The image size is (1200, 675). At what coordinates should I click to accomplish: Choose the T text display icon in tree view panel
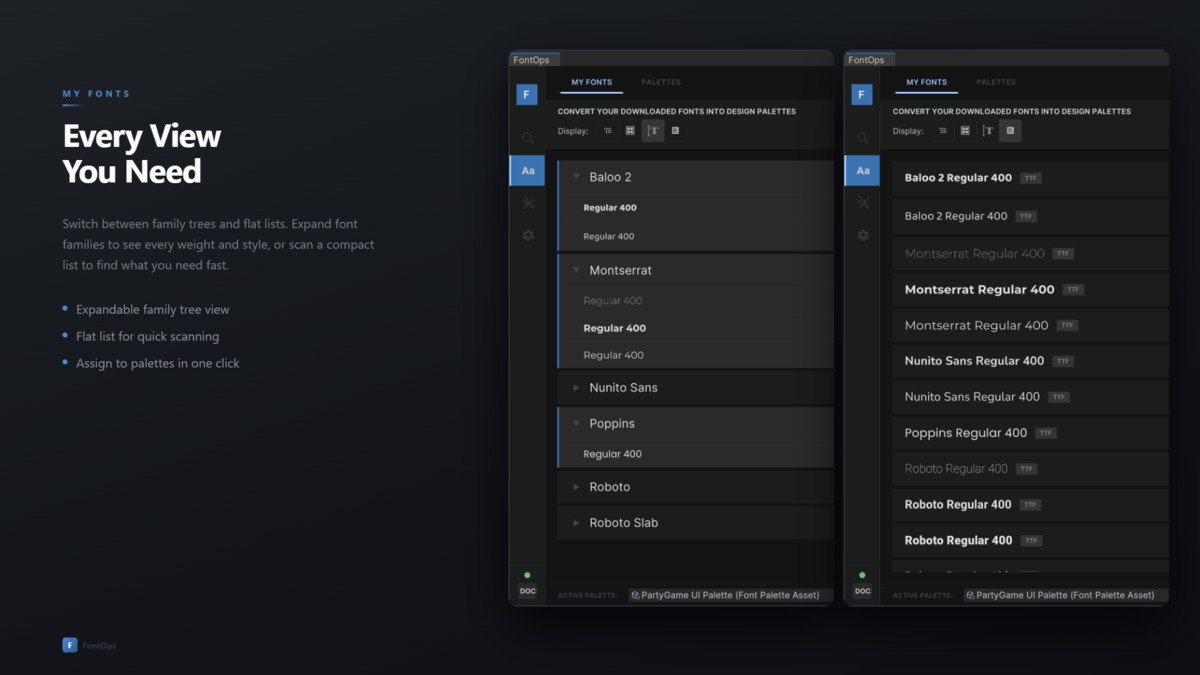click(x=653, y=131)
